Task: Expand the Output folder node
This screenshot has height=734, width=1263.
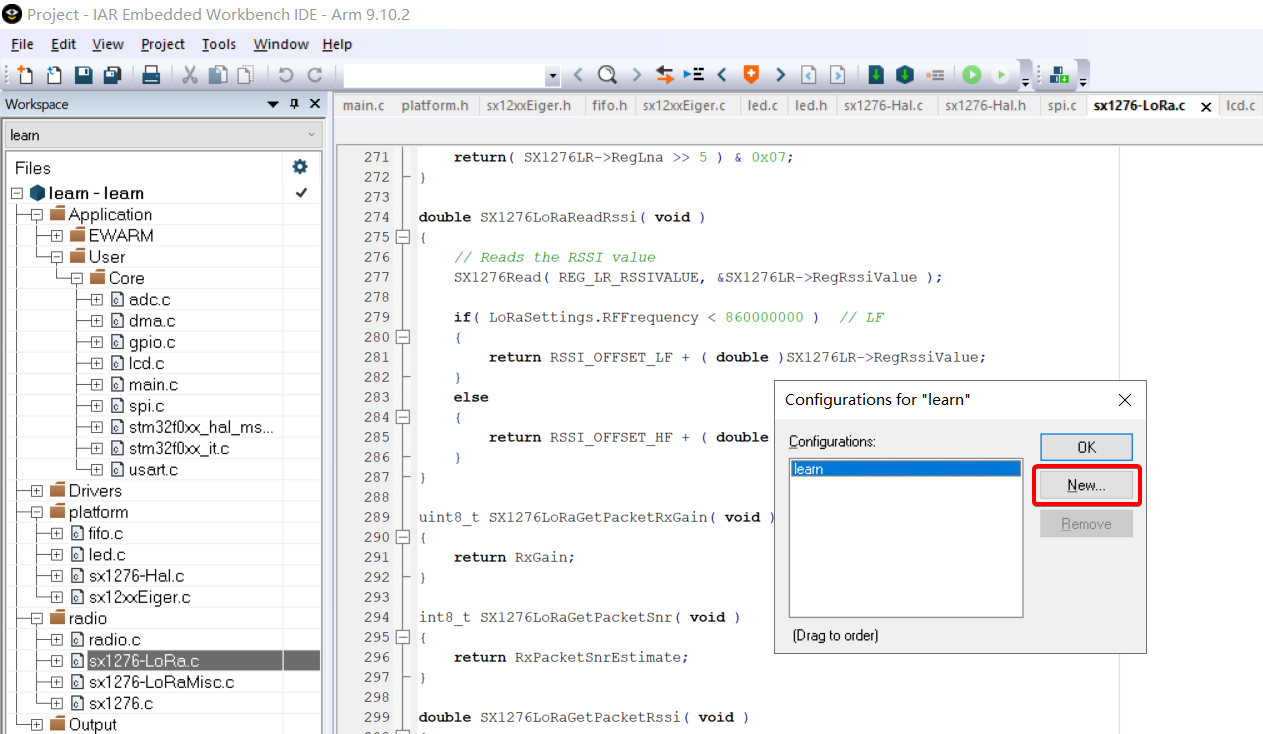Action: click(x=36, y=725)
